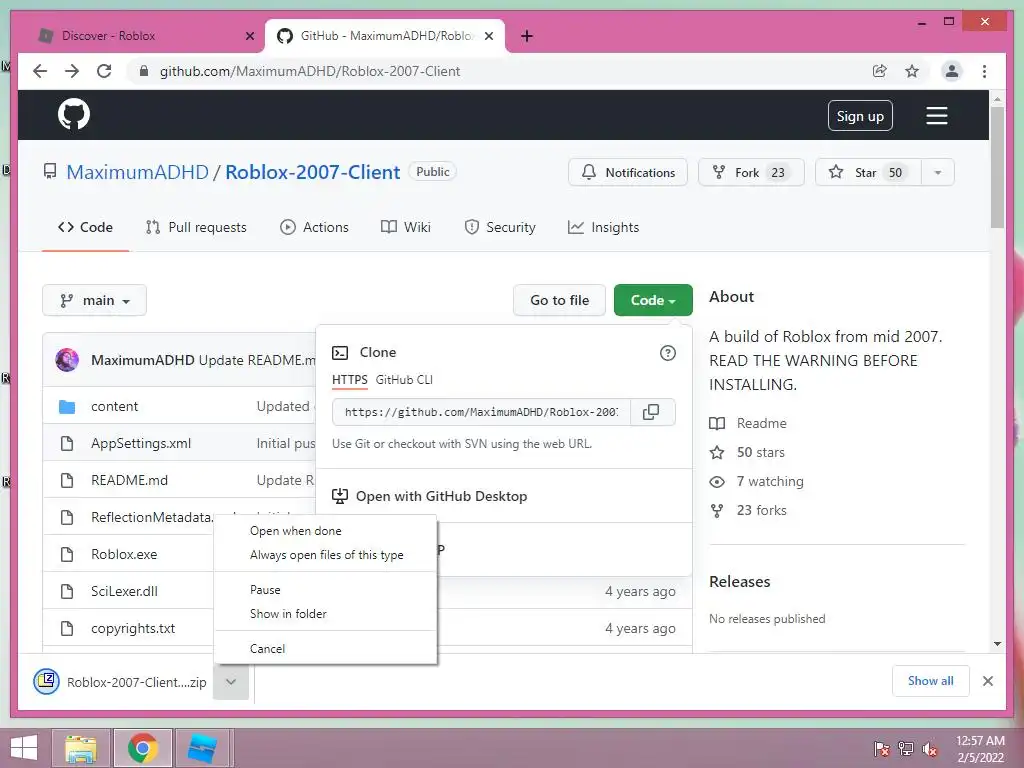This screenshot has height=768, width=1024.
Task: Close the Discover - Roblox tab
Action: coord(249,36)
